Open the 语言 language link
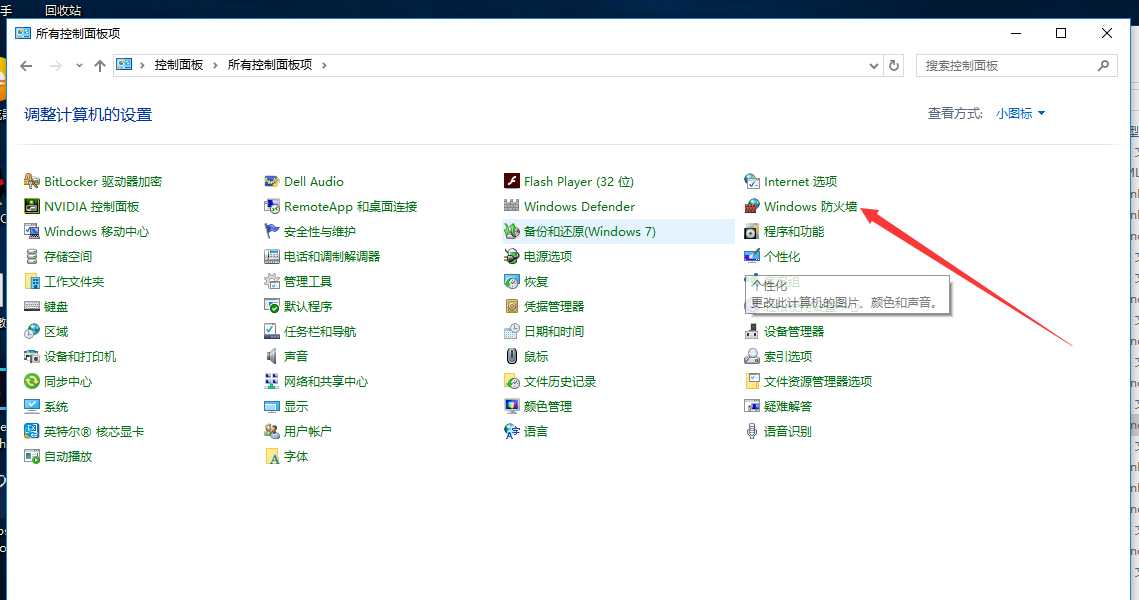 click(x=535, y=431)
